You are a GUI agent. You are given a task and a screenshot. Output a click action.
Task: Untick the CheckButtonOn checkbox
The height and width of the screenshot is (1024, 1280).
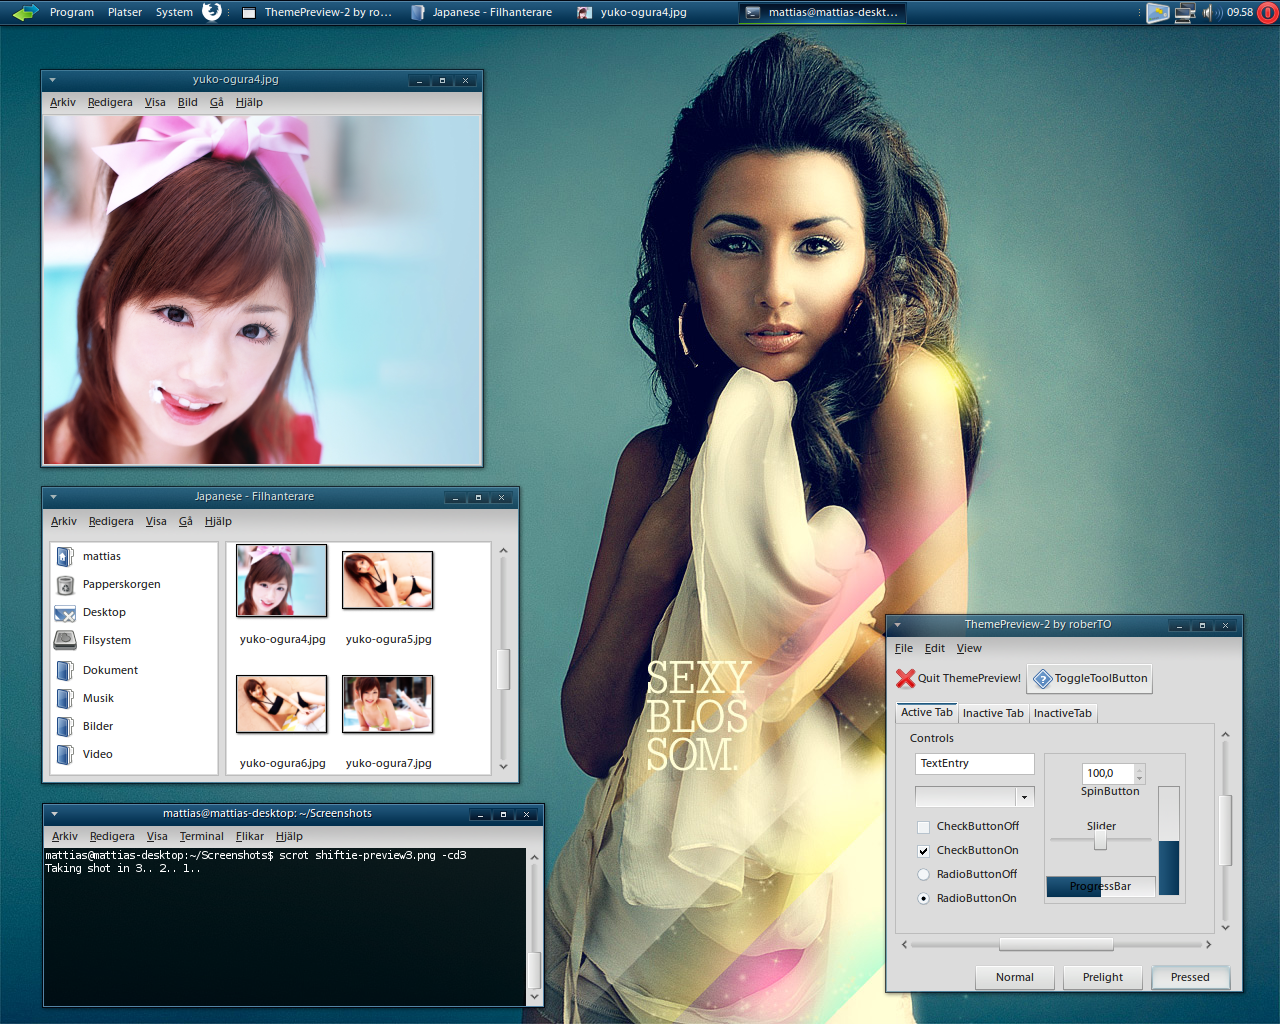point(923,851)
